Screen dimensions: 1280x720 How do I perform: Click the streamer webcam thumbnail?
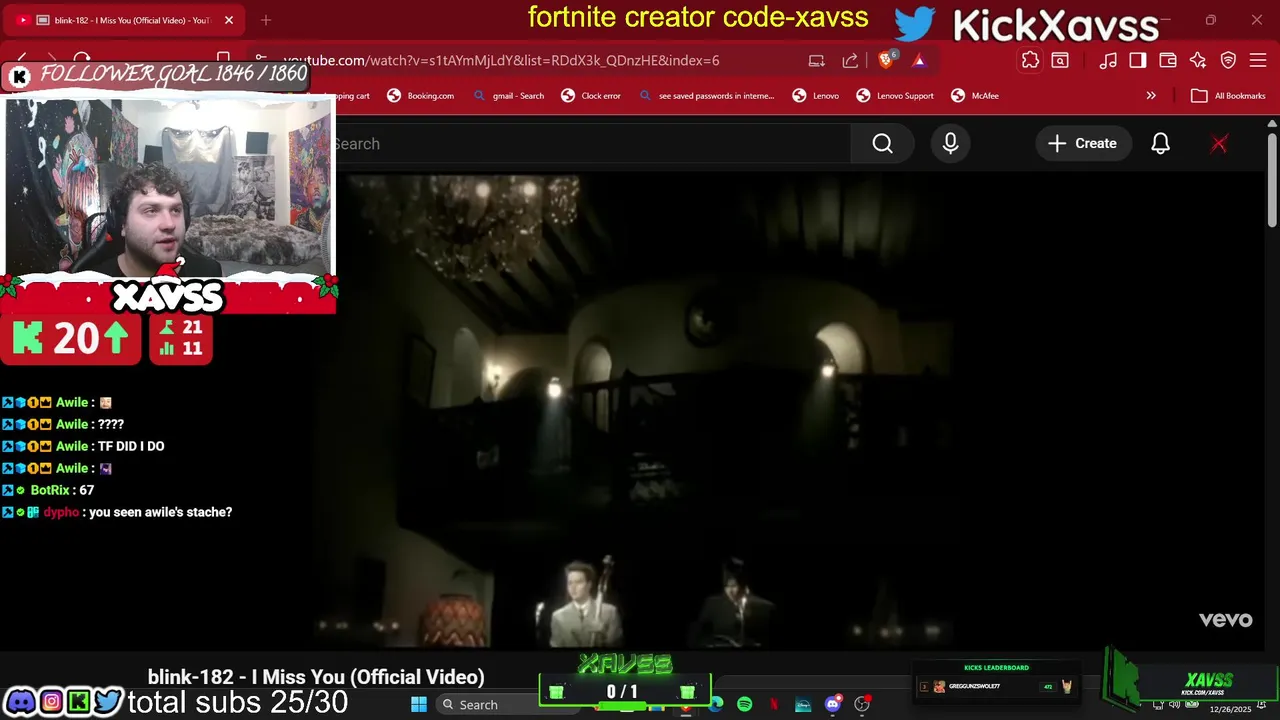click(x=168, y=187)
